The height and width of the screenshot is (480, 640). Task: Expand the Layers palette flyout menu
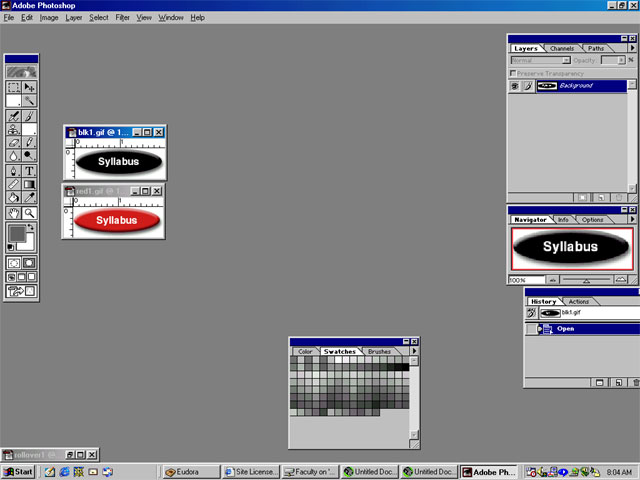[631, 48]
